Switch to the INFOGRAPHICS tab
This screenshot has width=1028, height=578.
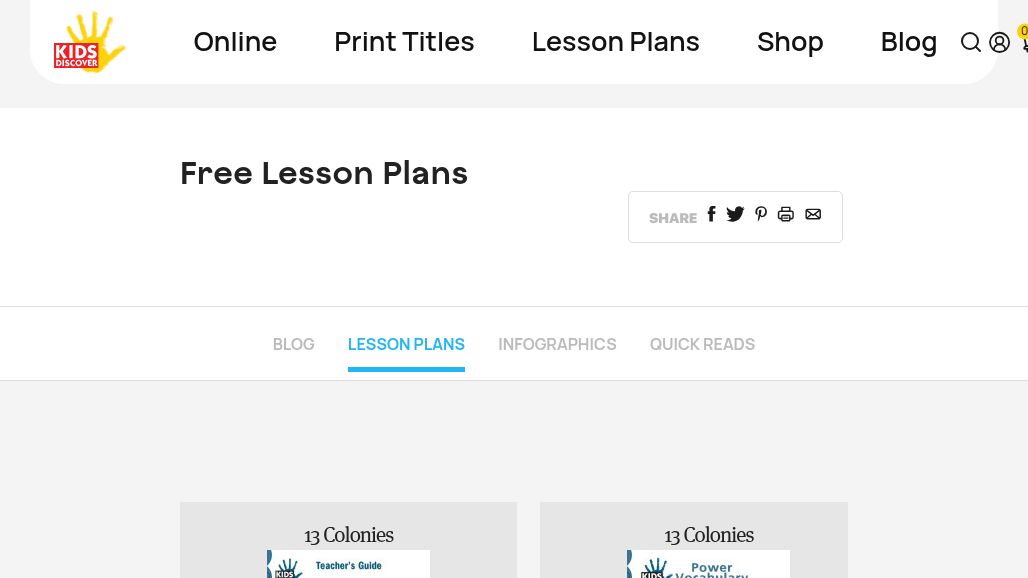click(x=557, y=344)
